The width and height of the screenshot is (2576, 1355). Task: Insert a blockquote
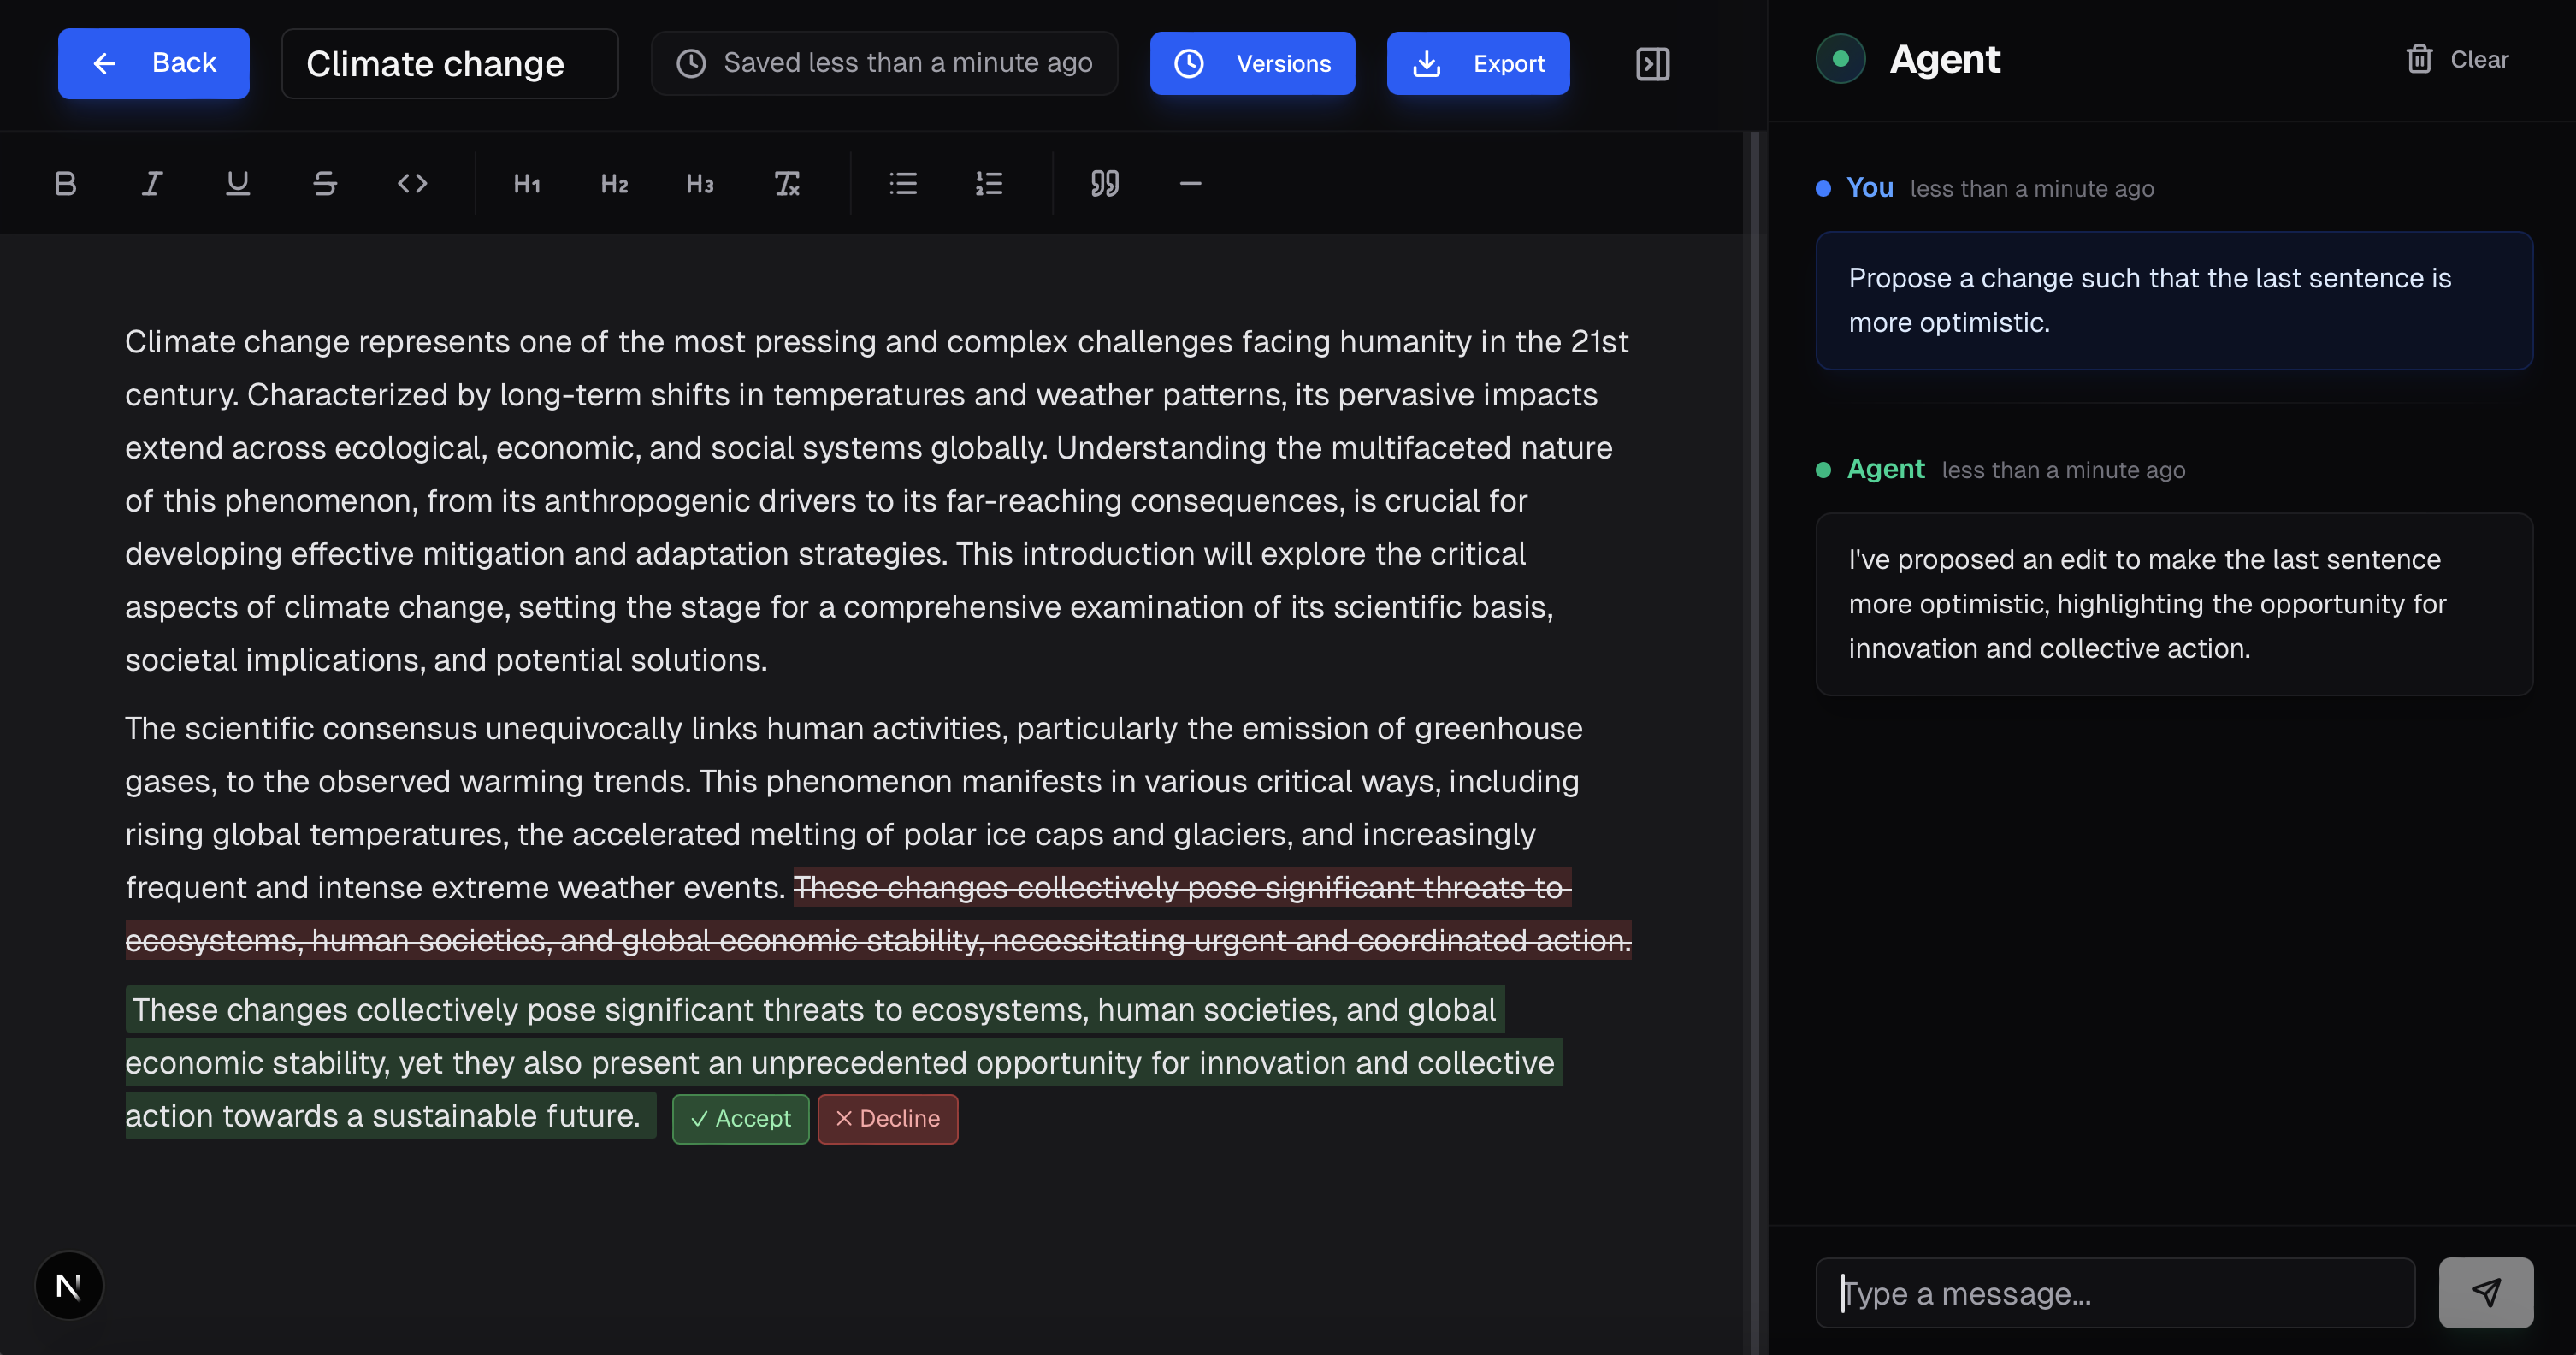tap(1104, 183)
